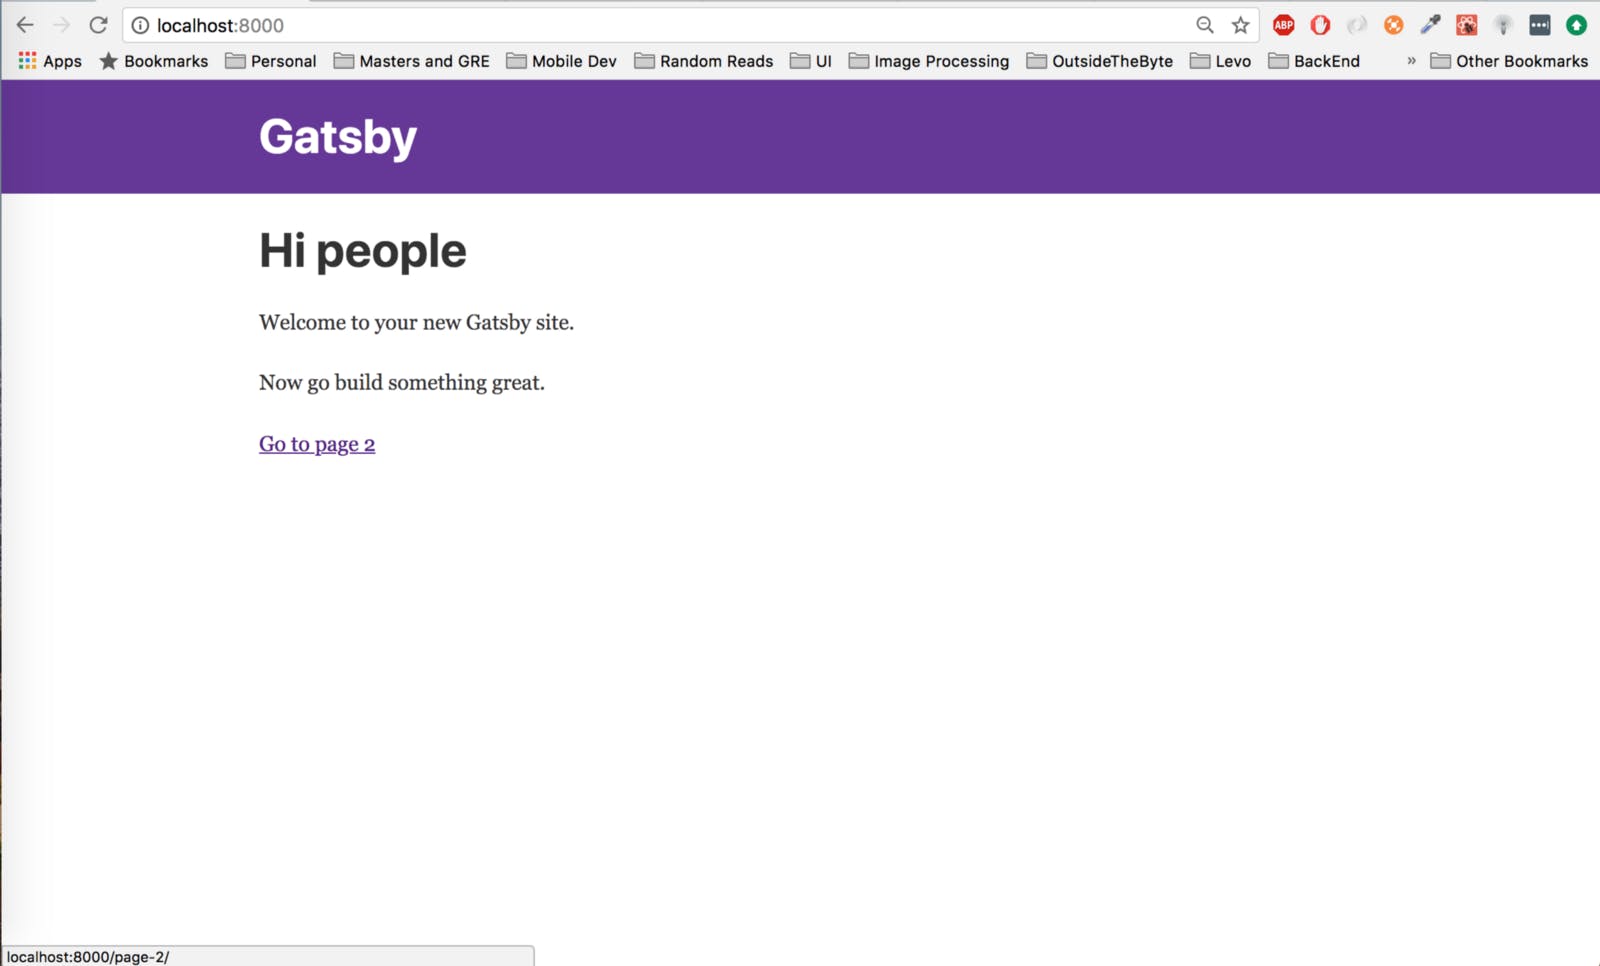Click the orange Ubuntu-style extension icon
The width and height of the screenshot is (1600, 966).
point(1392,25)
